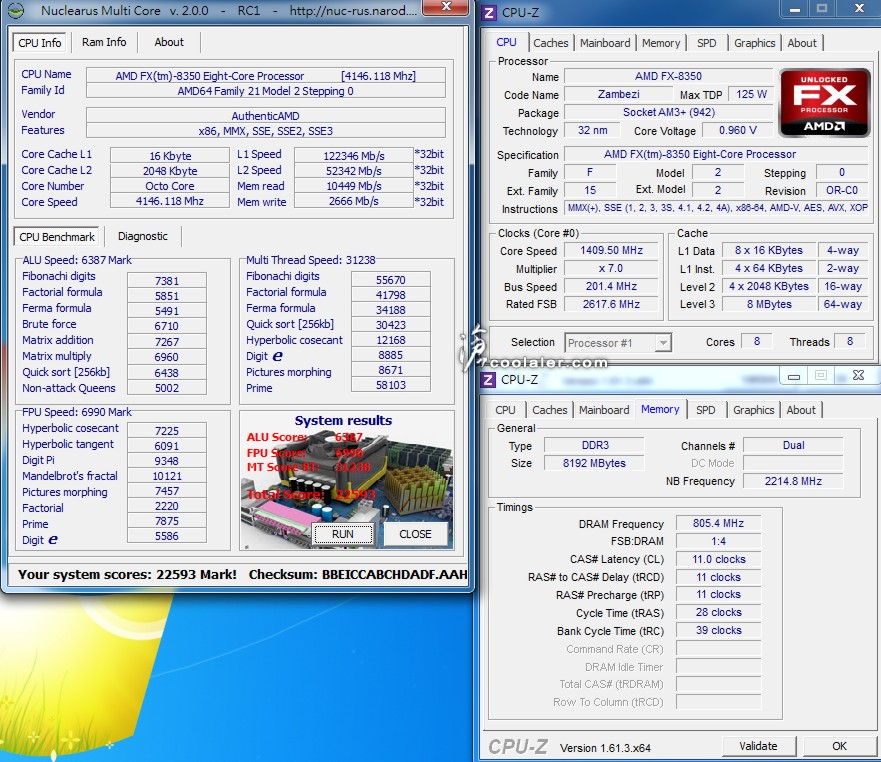Viewport: 881px width, 762px height.
Task: Click the CPU-Z icon in Memory window title bar
Action: click(x=488, y=380)
